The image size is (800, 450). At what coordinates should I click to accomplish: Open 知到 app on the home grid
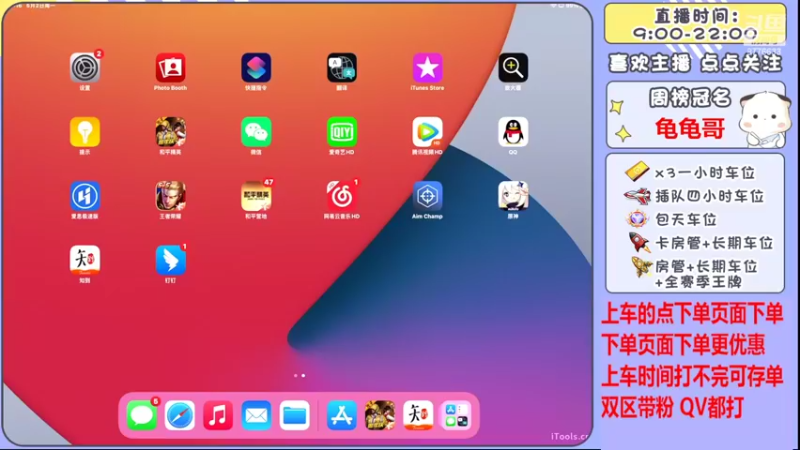click(x=85, y=260)
